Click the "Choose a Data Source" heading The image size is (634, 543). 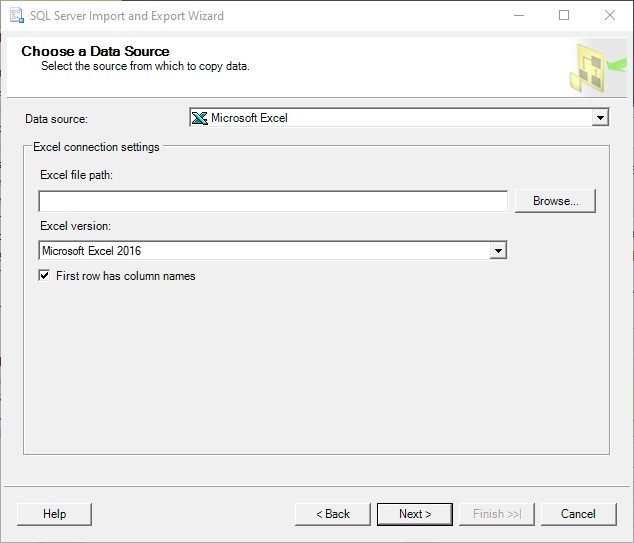95,51
